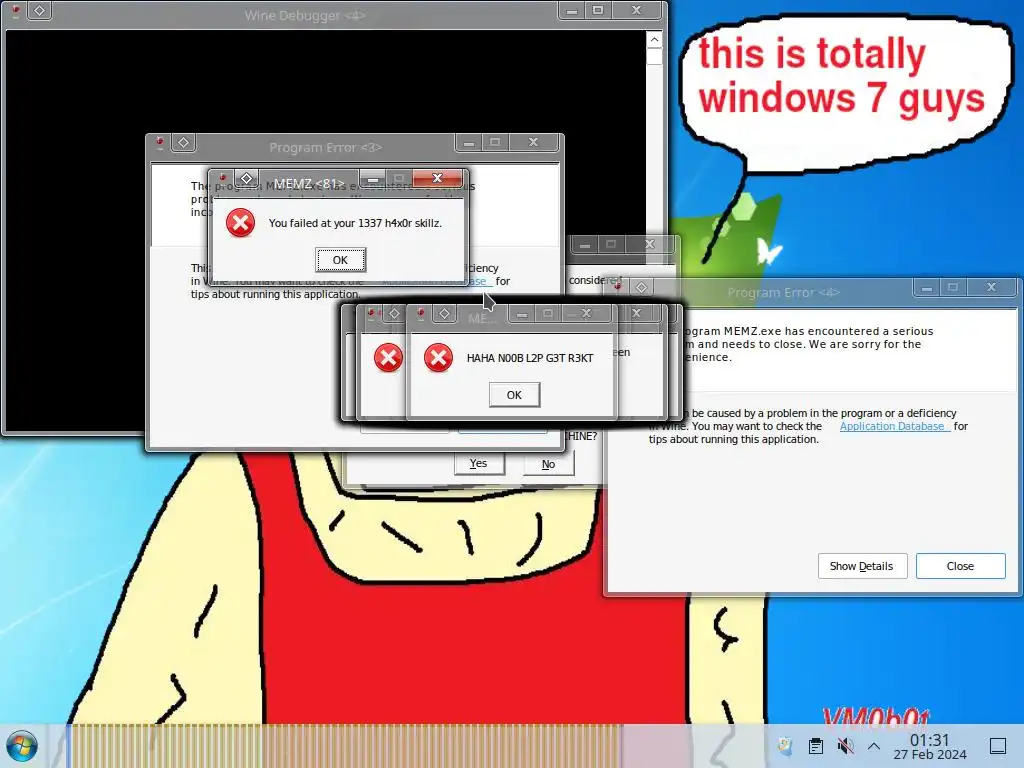Click the clock showing 01:31

929,740
